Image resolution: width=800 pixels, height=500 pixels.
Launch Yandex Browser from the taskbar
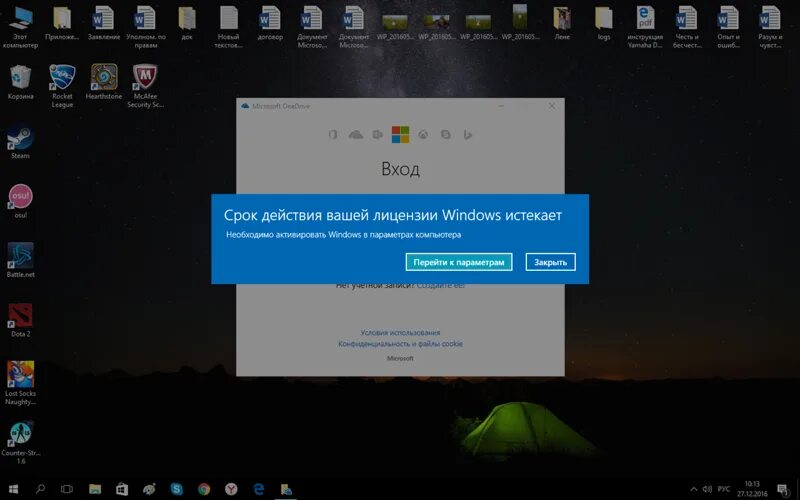[x=231, y=489]
